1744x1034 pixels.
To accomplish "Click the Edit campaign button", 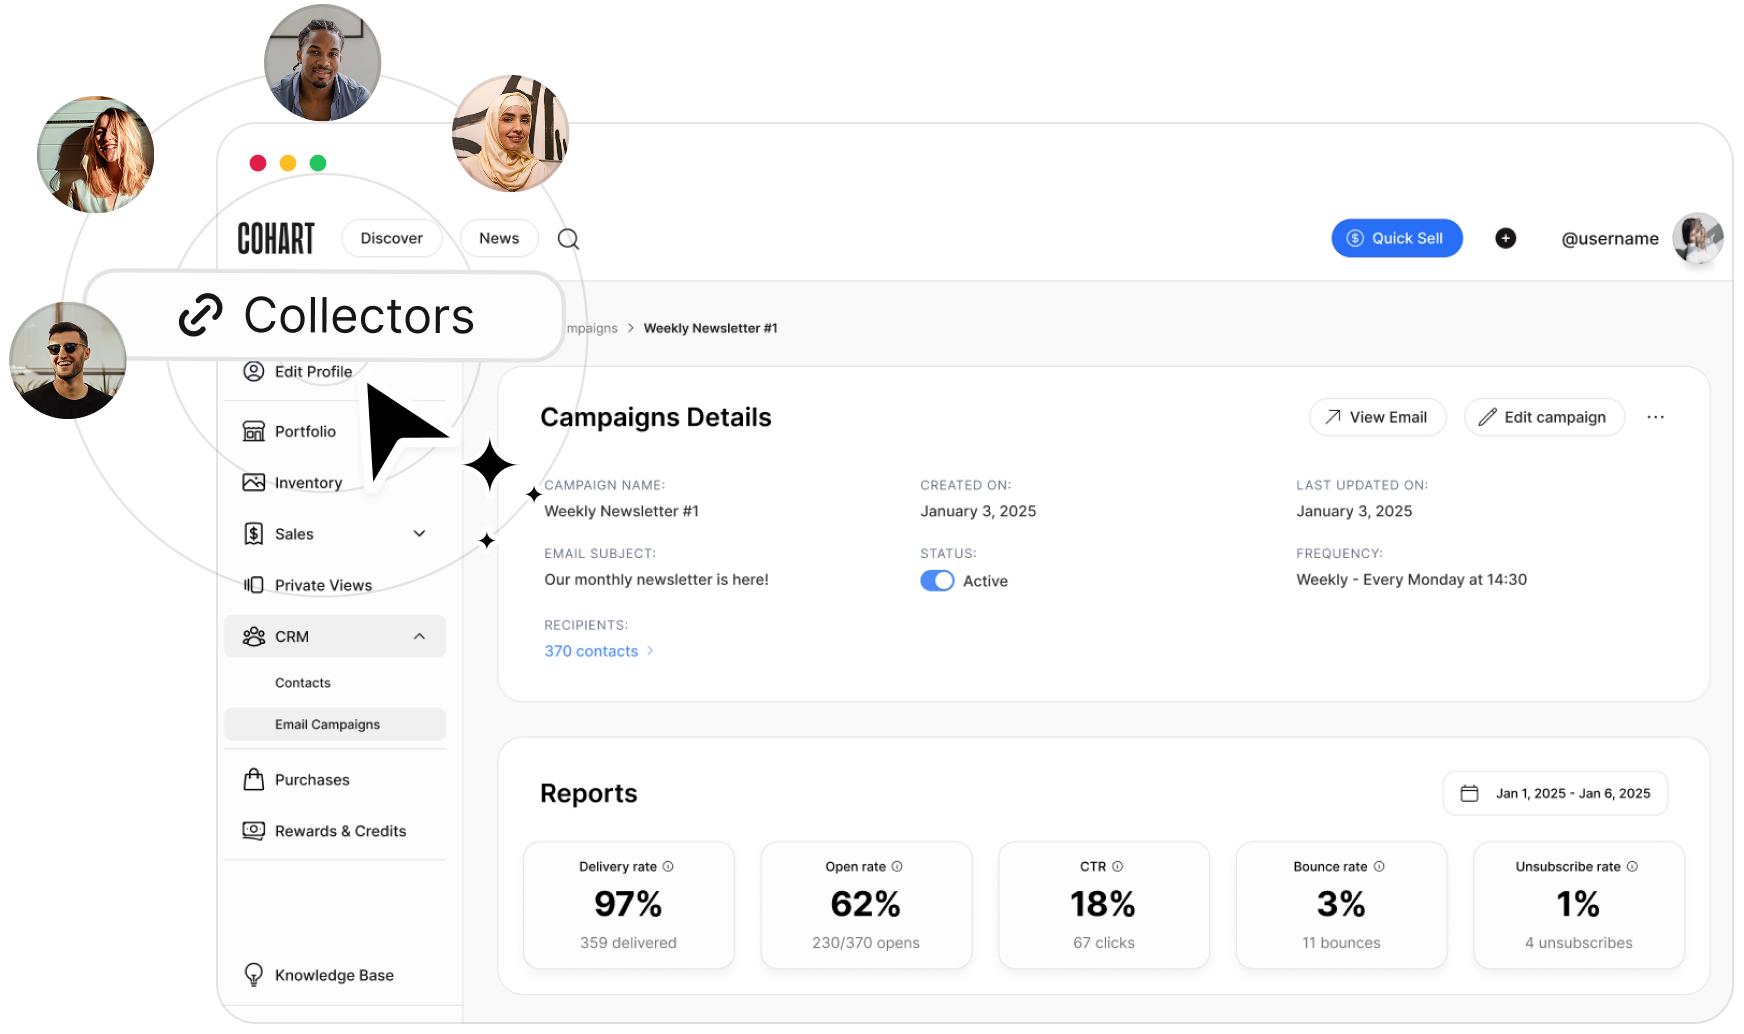I will tap(1544, 417).
